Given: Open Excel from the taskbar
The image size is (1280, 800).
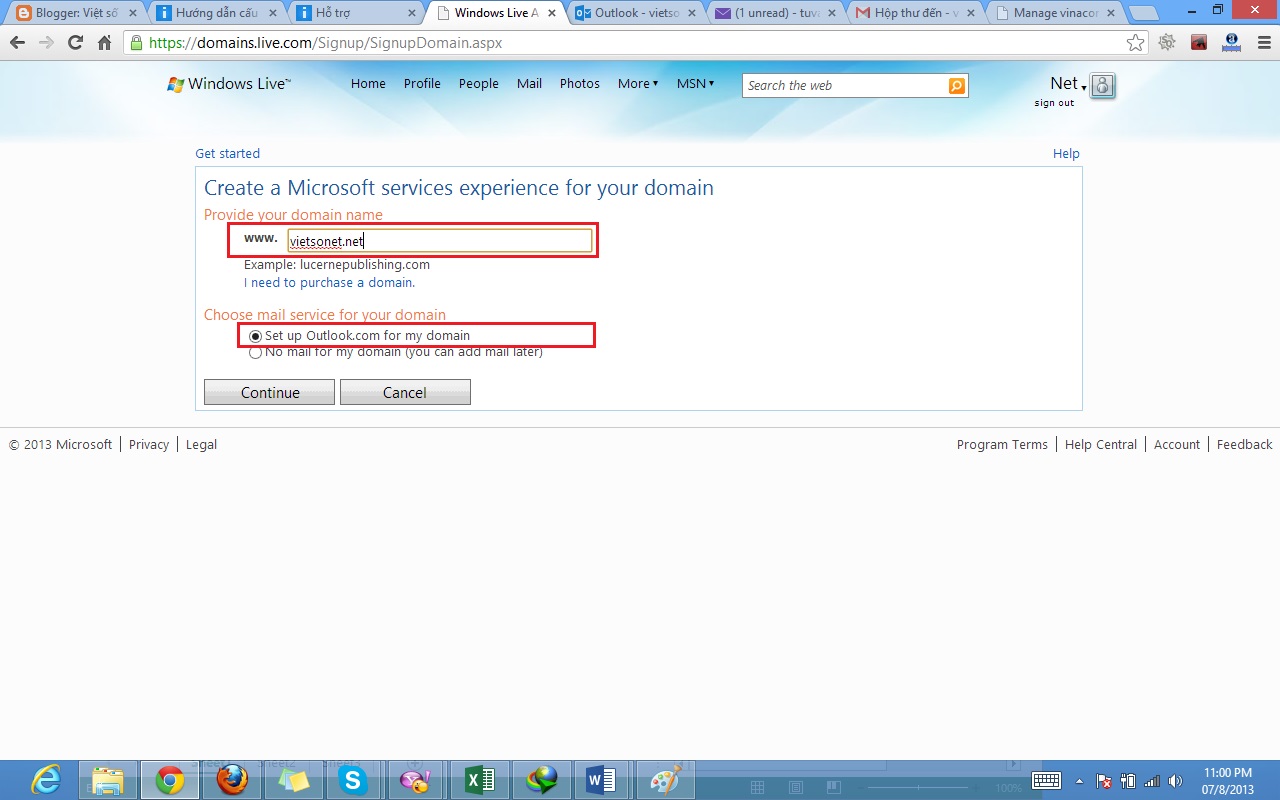Looking at the screenshot, I should pyautogui.click(x=480, y=780).
